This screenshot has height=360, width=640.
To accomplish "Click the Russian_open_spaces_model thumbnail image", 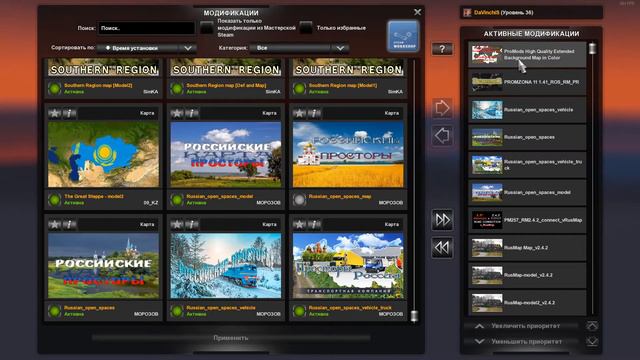I will [x=226, y=155].
